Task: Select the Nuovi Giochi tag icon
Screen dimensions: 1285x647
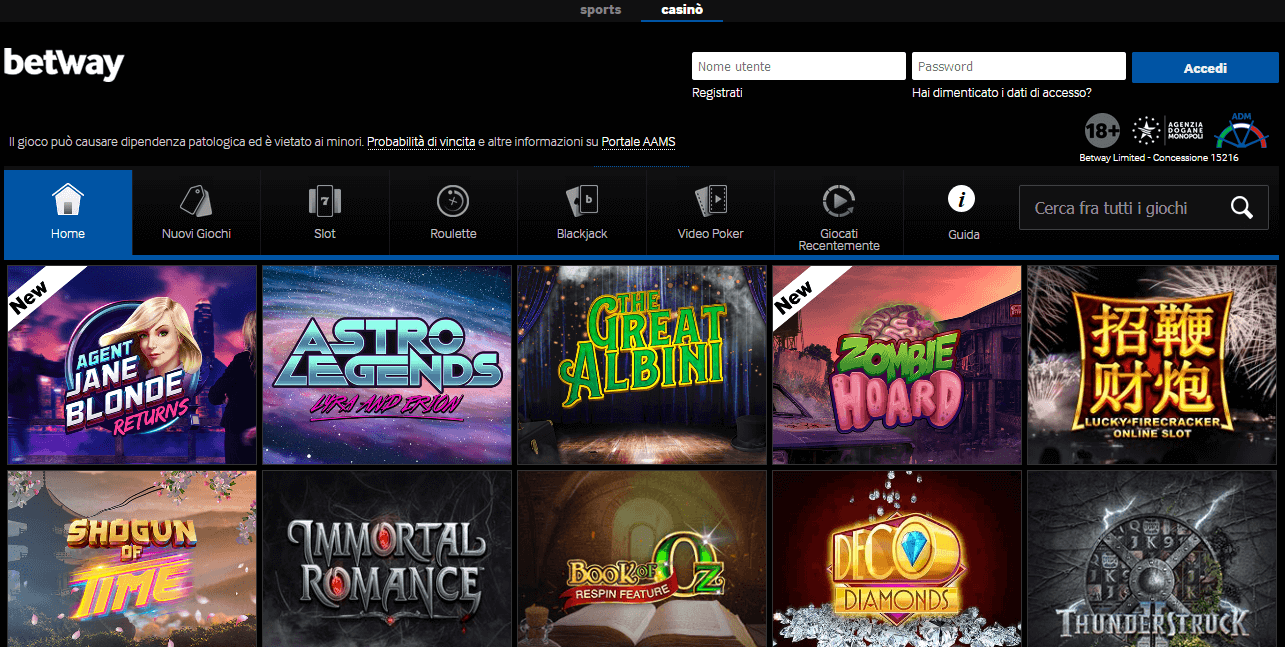Action: [196, 201]
